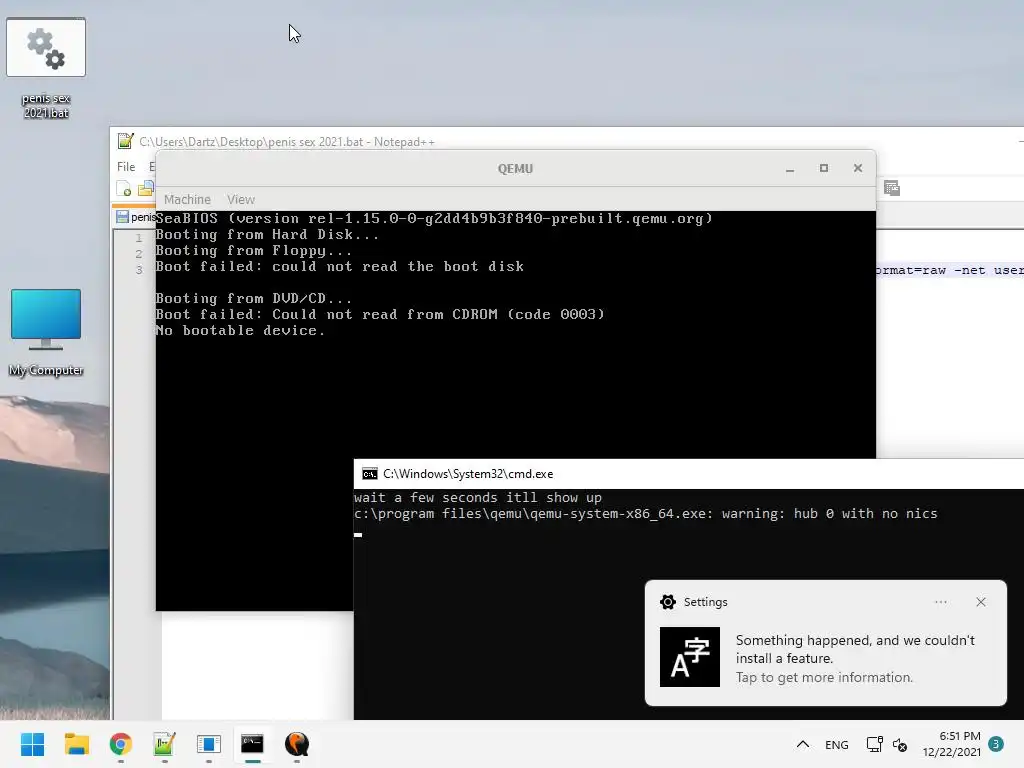Open network status tray icon
The height and width of the screenshot is (768, 1024).
tap(874, 744)
